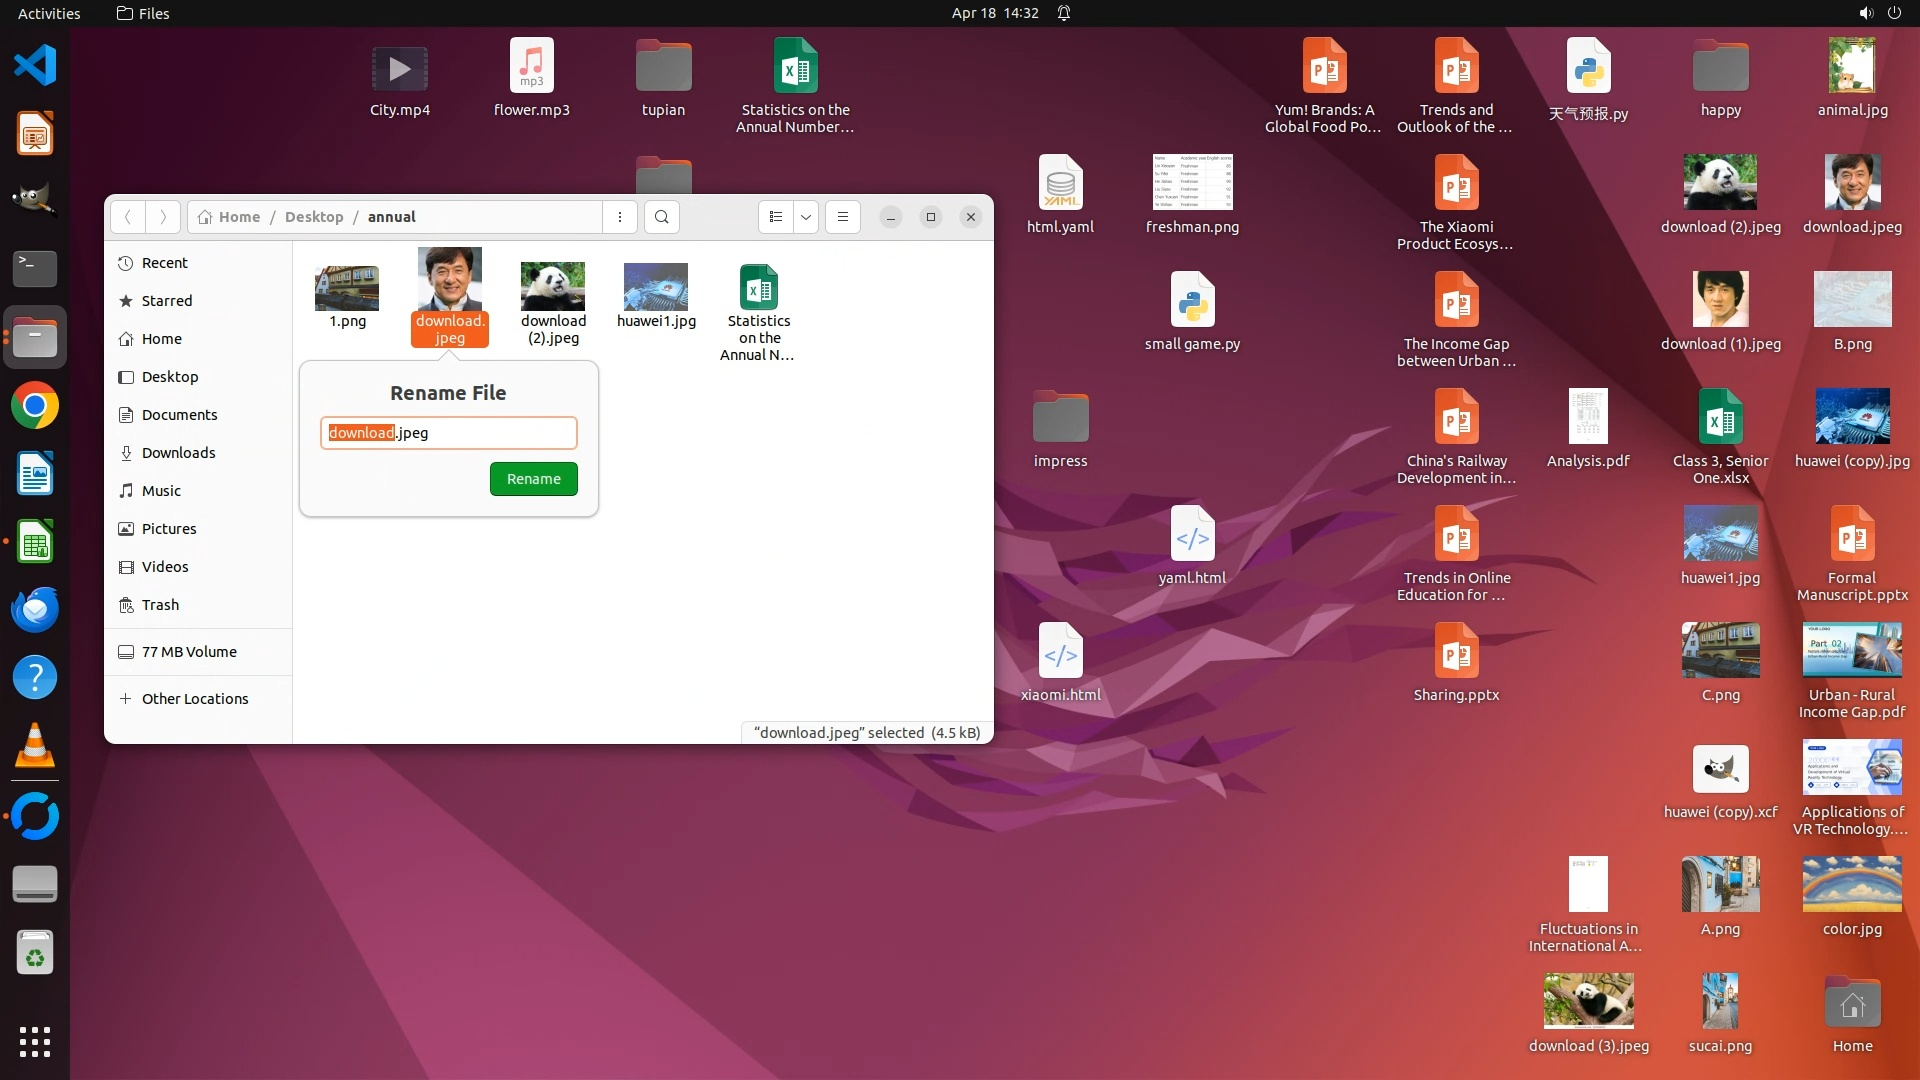The image size is (1920, 1080).
Task: Select the huawei1.jpg thumbnail in annual folder
Action: [x=656, y=289]
